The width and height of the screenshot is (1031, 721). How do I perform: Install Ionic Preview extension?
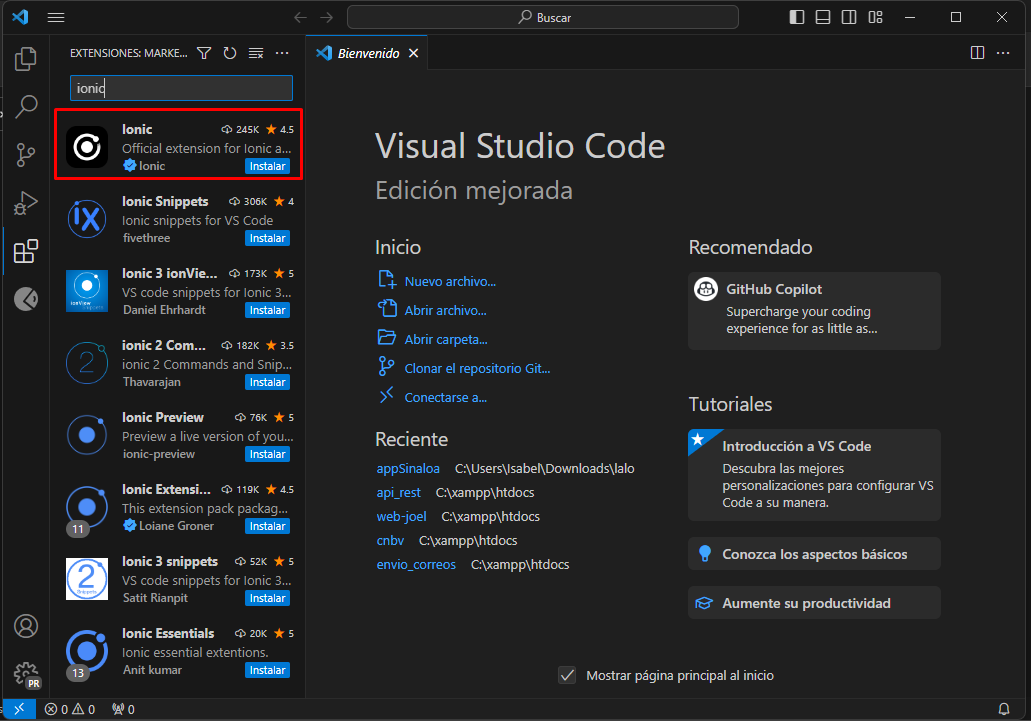(x=268, y=454)
